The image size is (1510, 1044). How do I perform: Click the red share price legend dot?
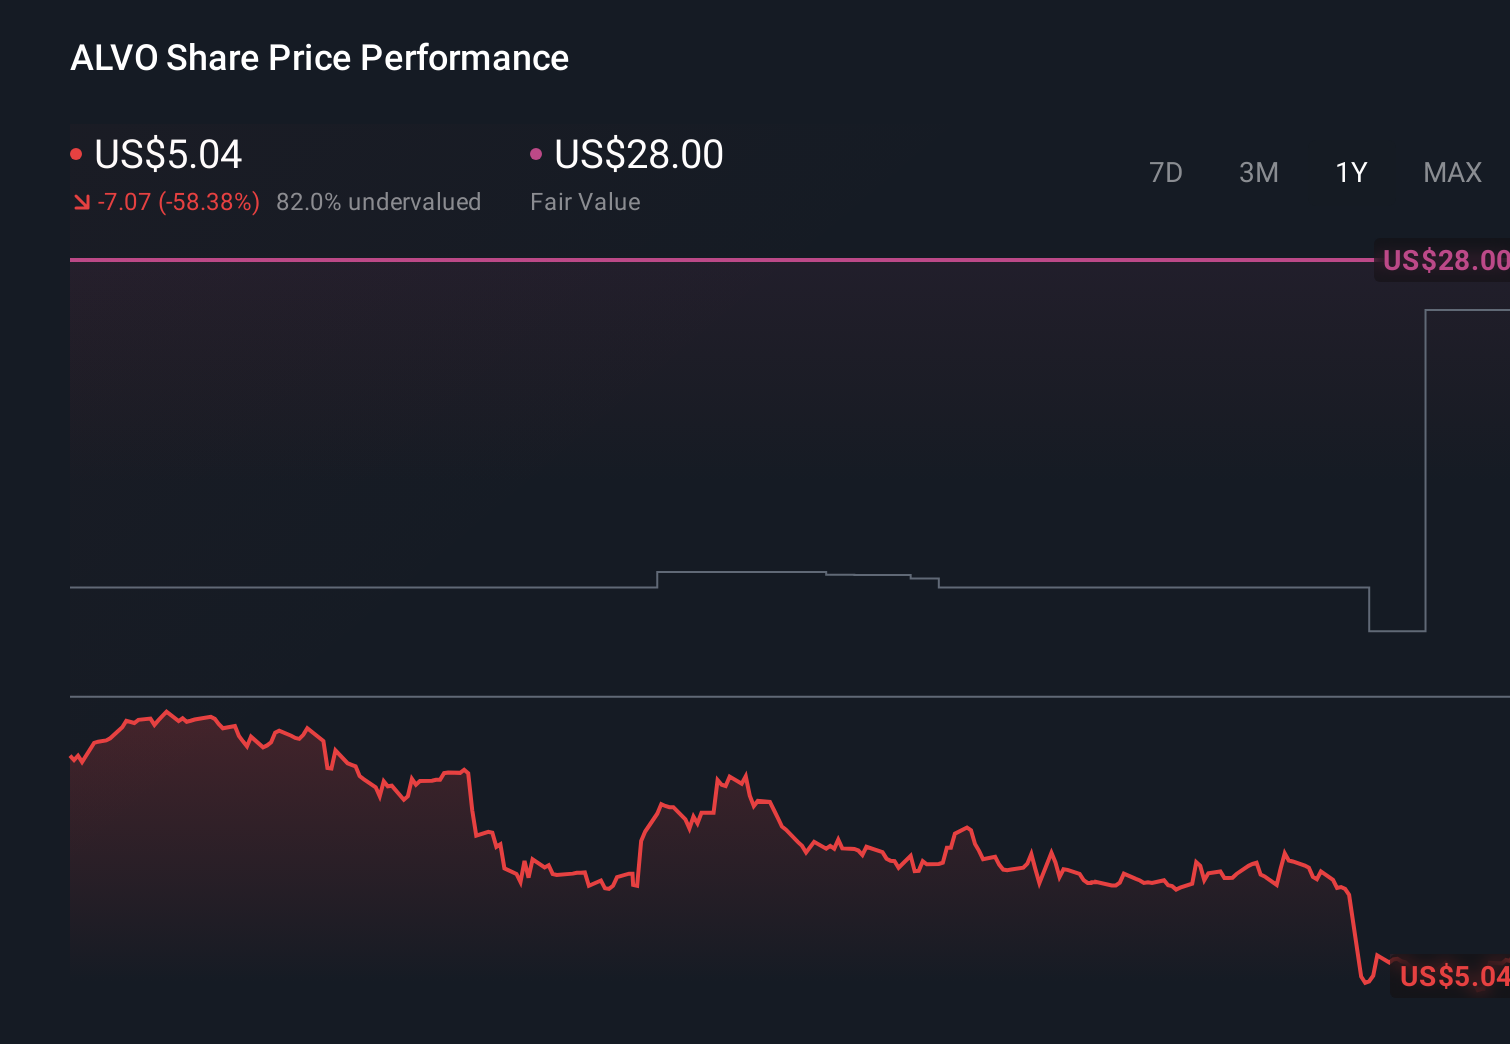76,152
